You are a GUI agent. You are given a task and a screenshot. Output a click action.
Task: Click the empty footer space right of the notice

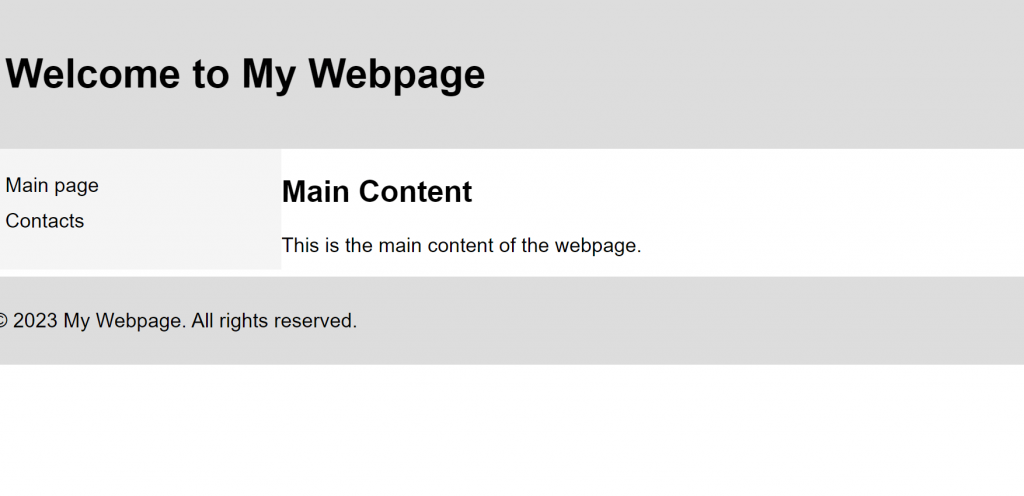[x=686, y=320]
